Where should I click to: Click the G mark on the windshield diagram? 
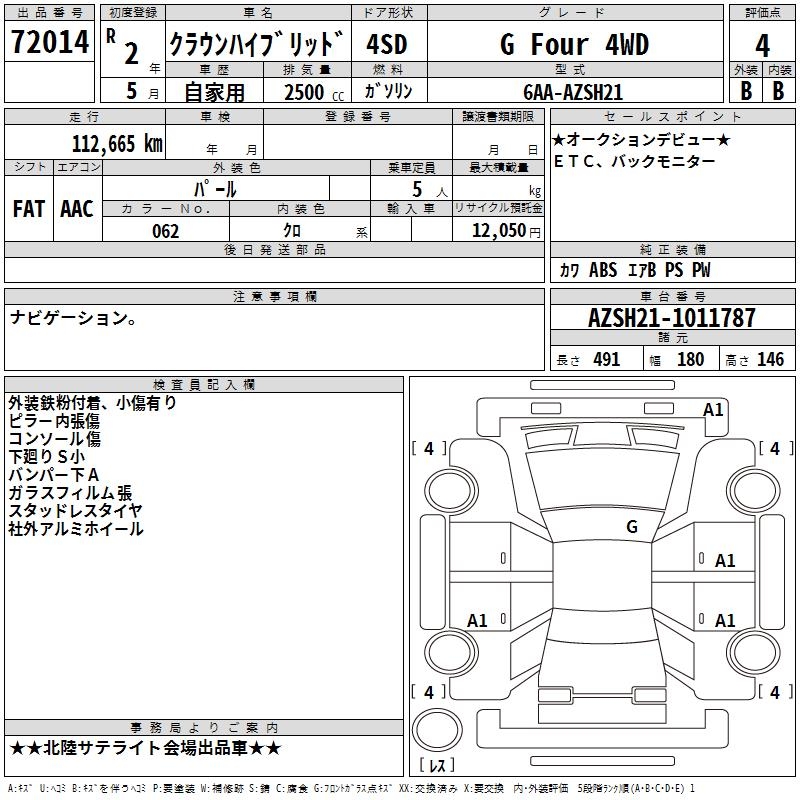(x=632, y=527)
